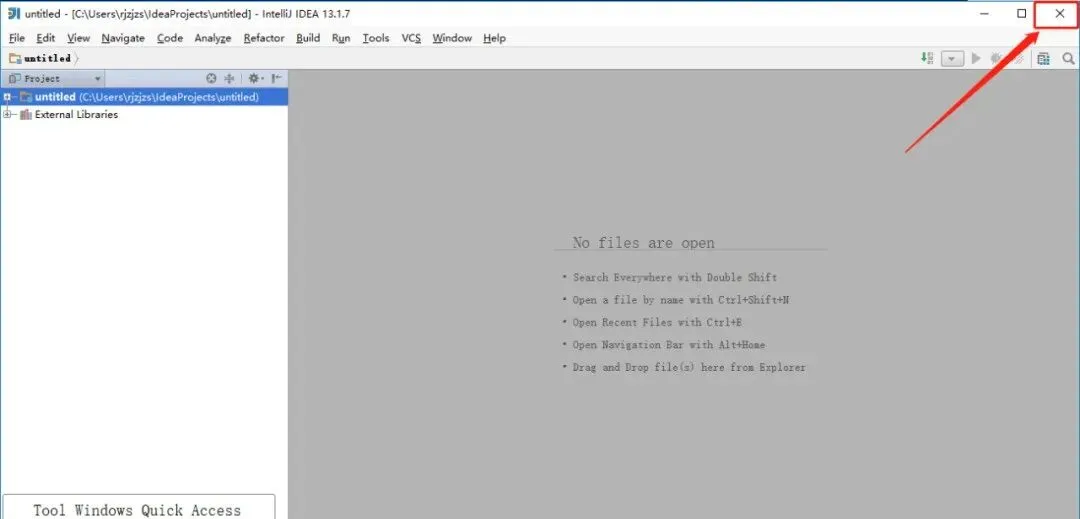Click the Collapse All icon in Project panel
The image size is (1080, 519).
229,78
